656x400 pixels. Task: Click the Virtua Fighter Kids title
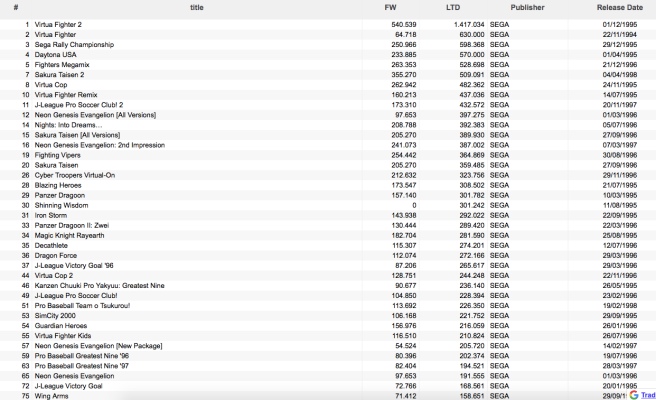point(63,336)
